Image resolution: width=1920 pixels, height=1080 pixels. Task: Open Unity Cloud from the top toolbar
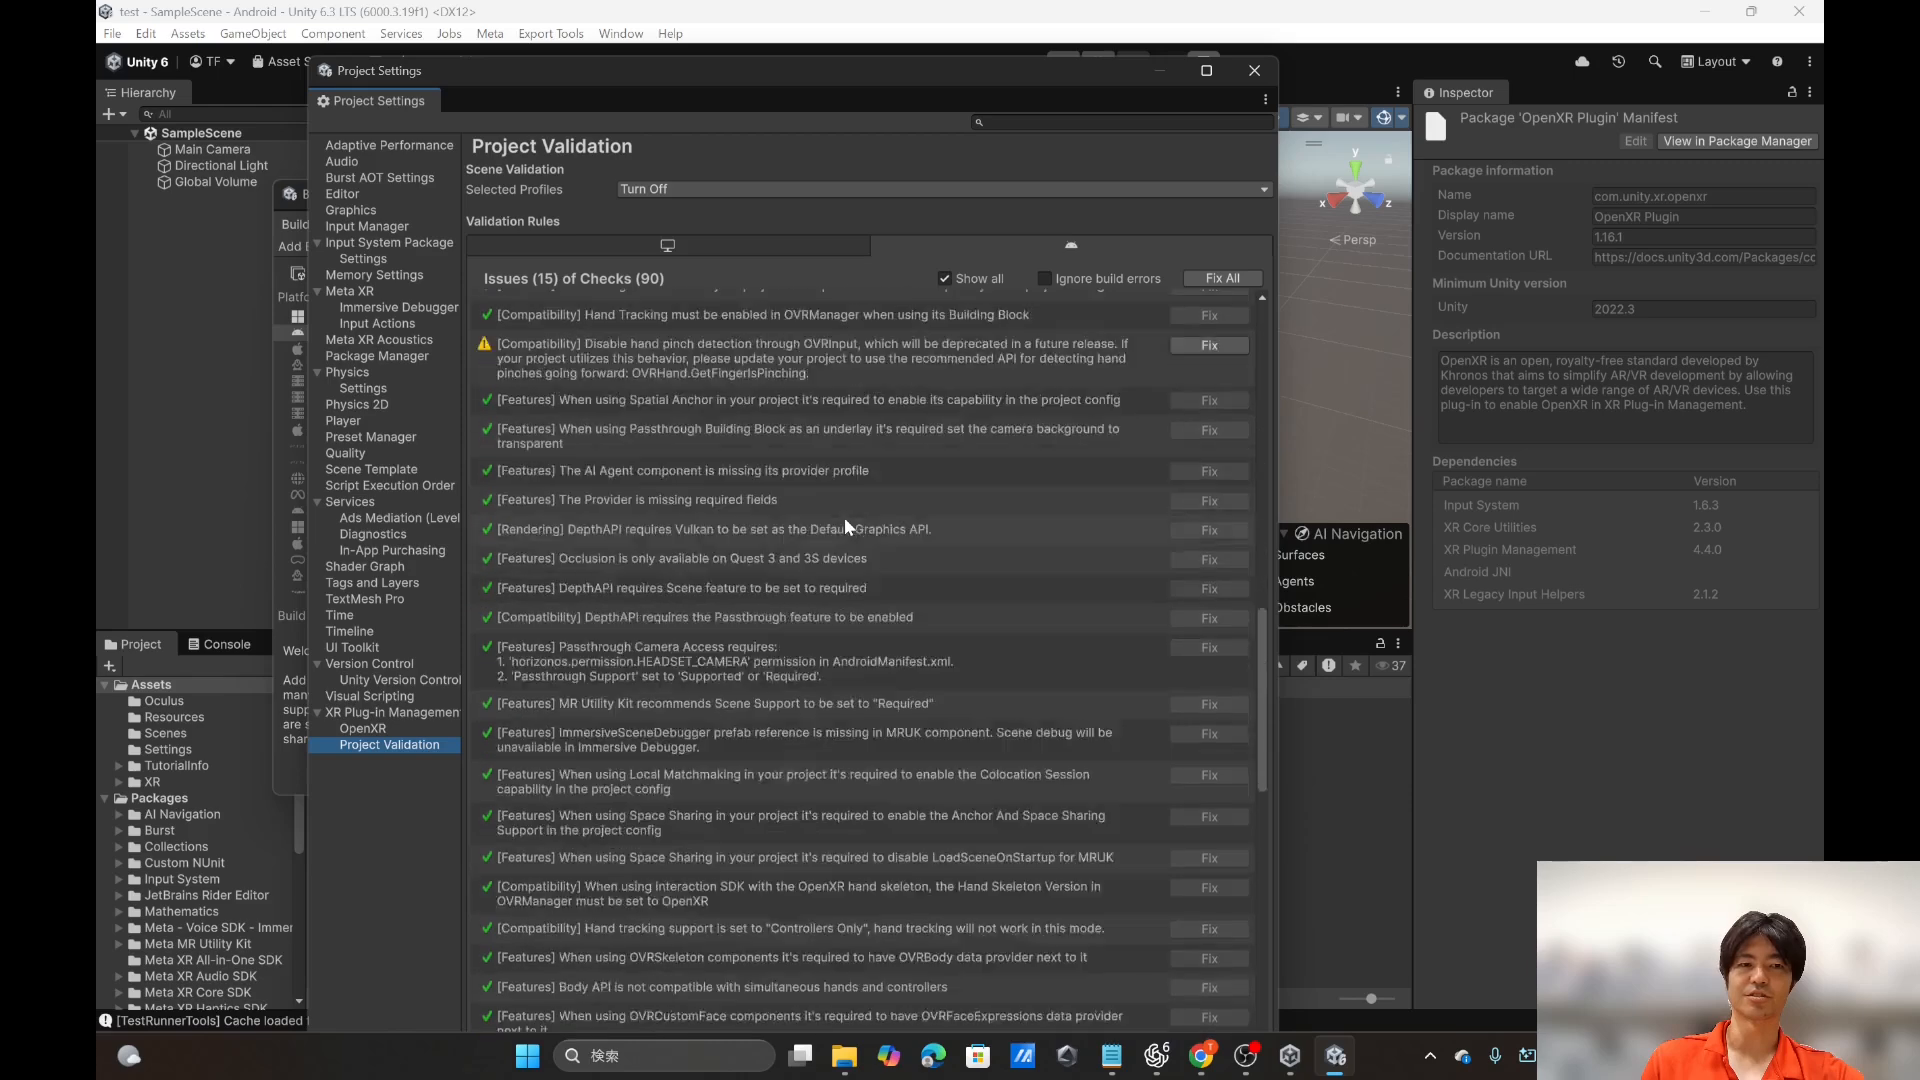click(1582, 62)
